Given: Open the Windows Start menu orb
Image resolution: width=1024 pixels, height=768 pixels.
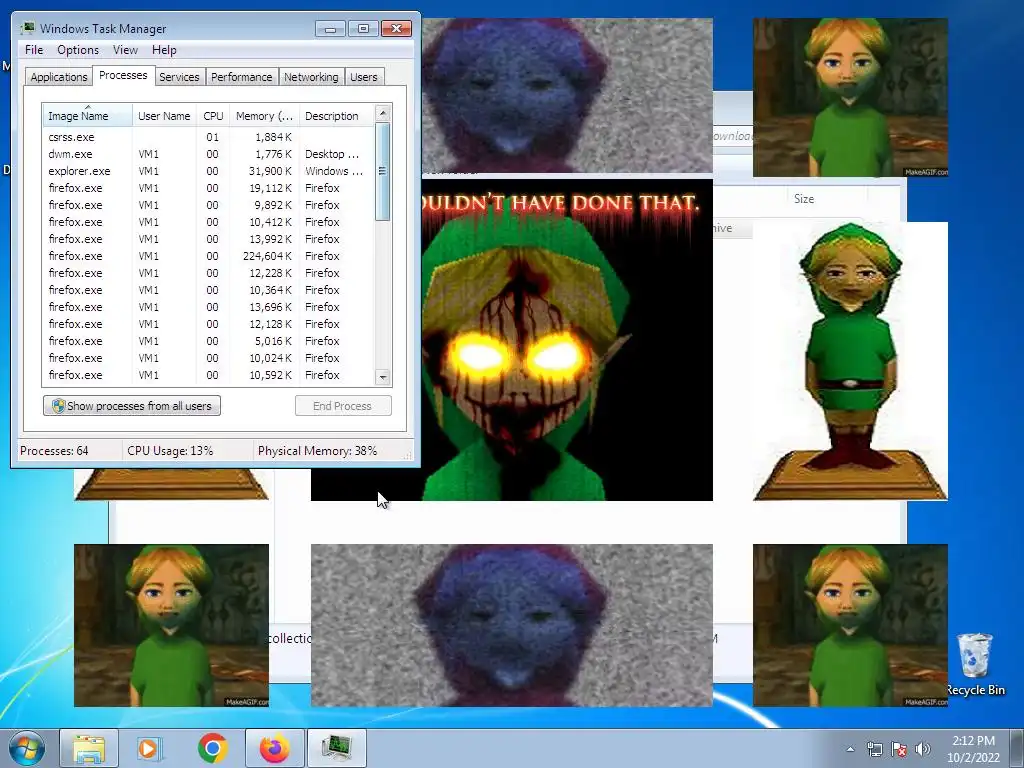Looking at the screenshot, I should pos(25,748).
